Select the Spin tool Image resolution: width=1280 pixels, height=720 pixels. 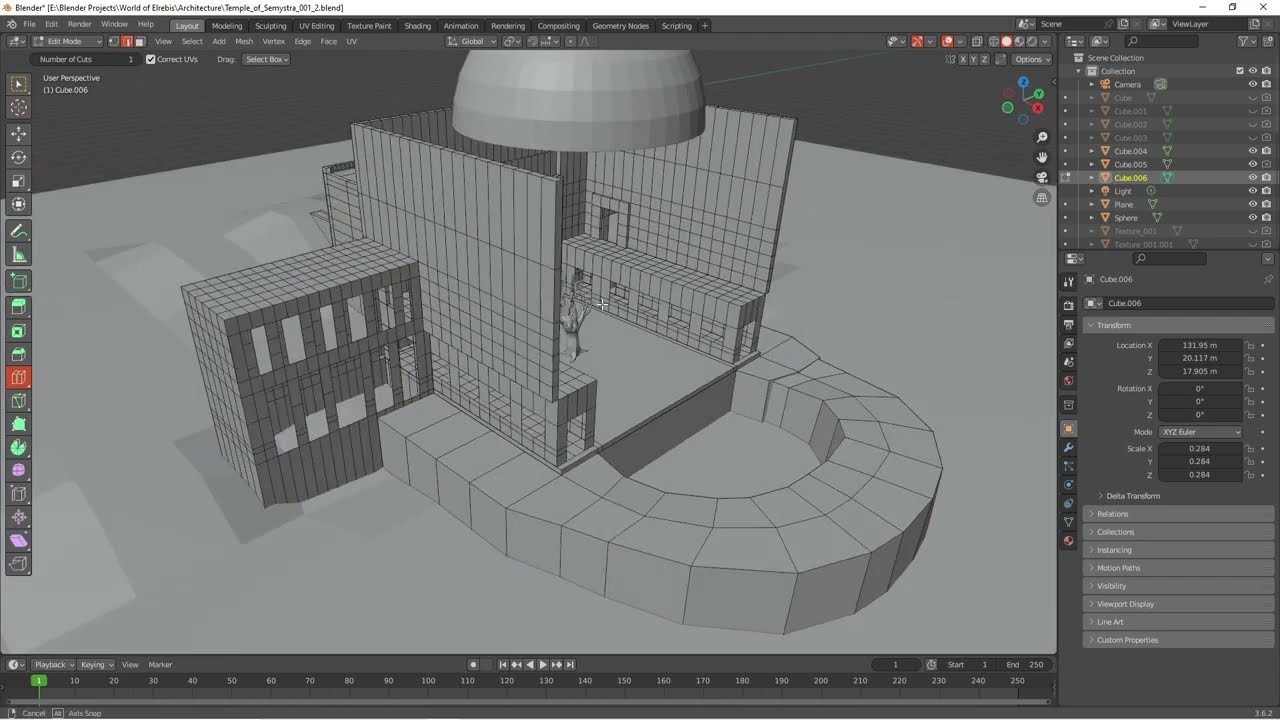click(19, 448)
